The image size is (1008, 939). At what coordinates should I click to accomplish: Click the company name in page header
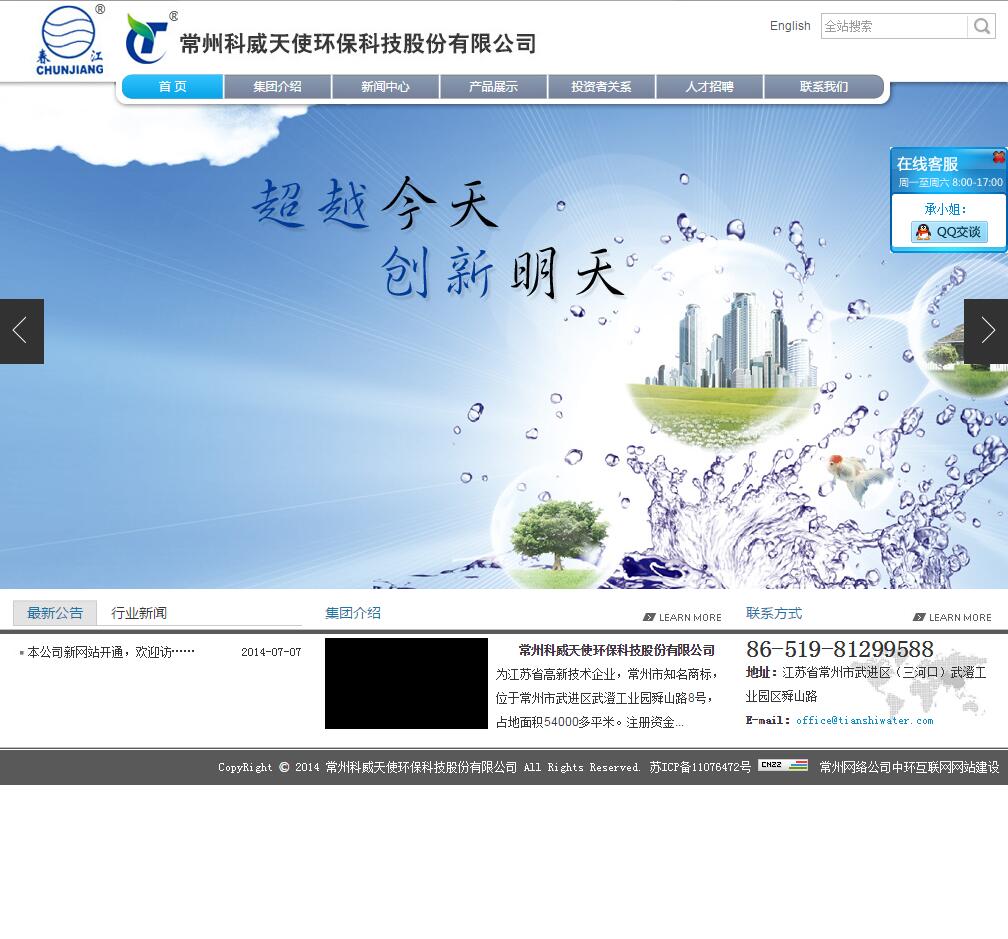358,43
